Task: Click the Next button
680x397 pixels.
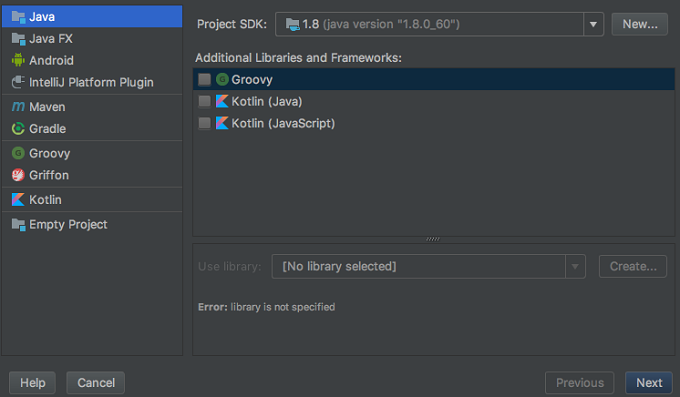Action: tap(649, 383)
